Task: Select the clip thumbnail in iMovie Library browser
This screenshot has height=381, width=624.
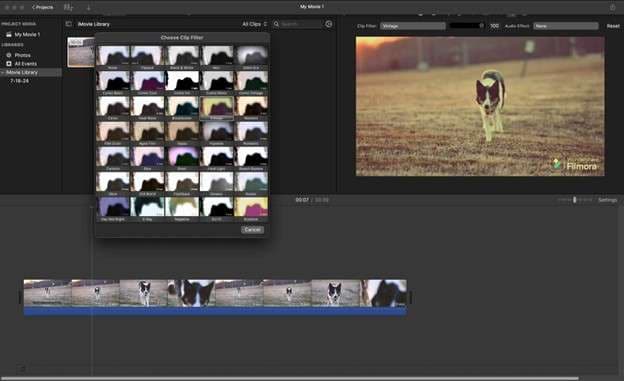Action: [x=81, y=52]
